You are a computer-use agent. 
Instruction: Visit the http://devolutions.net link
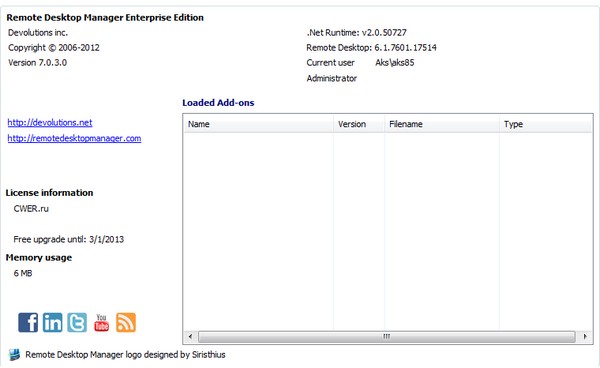pos(50,122)
